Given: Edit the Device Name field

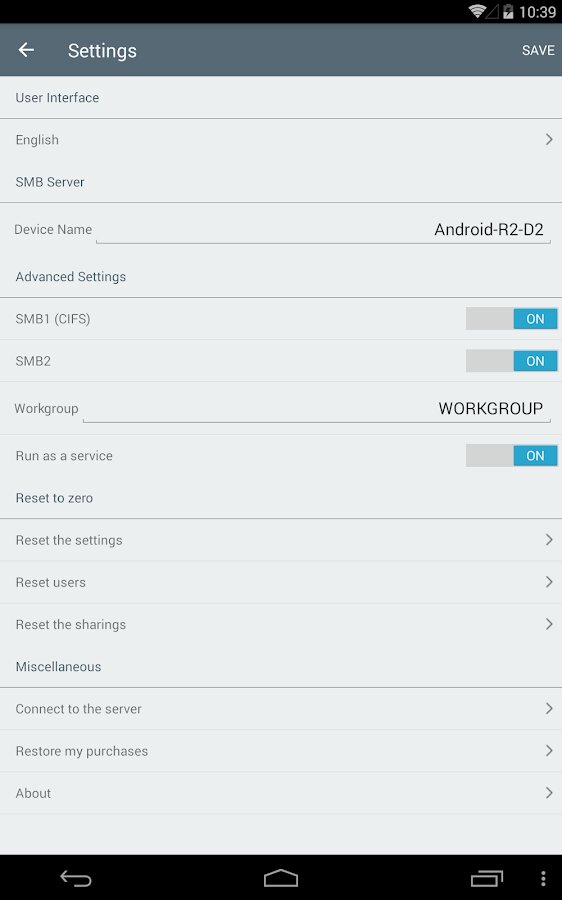Looking at the screenshot, I should [323, 230].
